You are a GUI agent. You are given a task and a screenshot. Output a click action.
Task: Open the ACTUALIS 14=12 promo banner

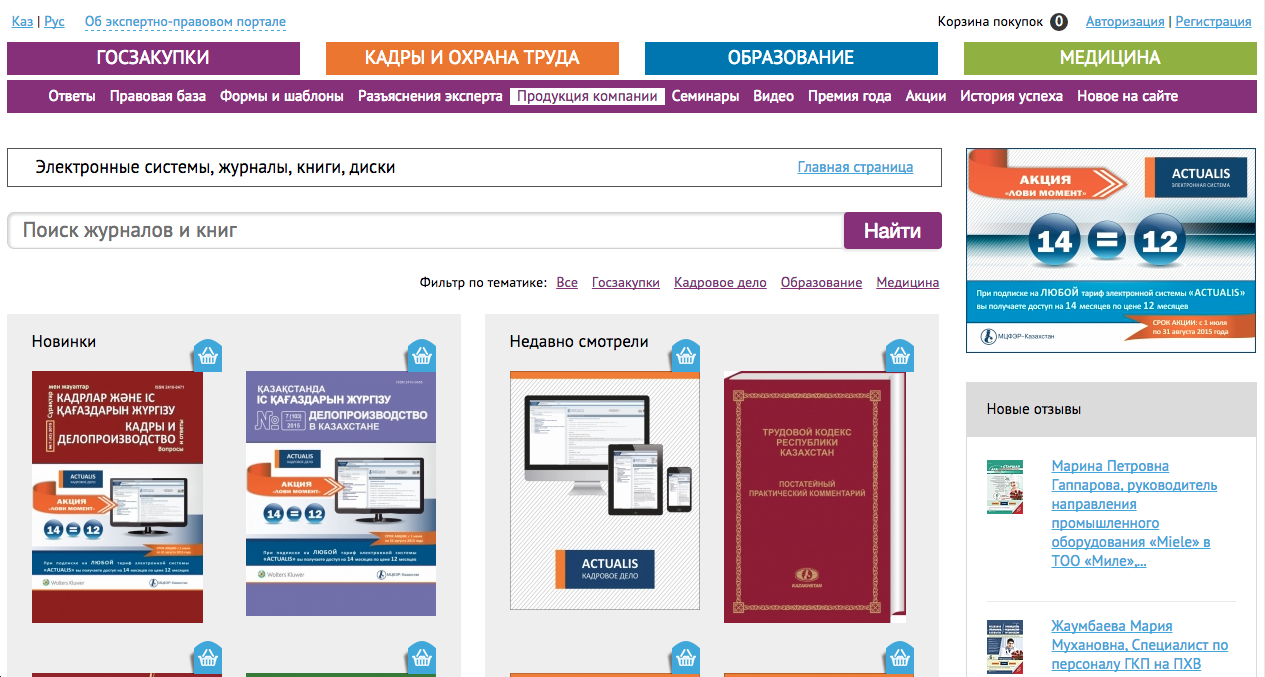point(1111,251)
